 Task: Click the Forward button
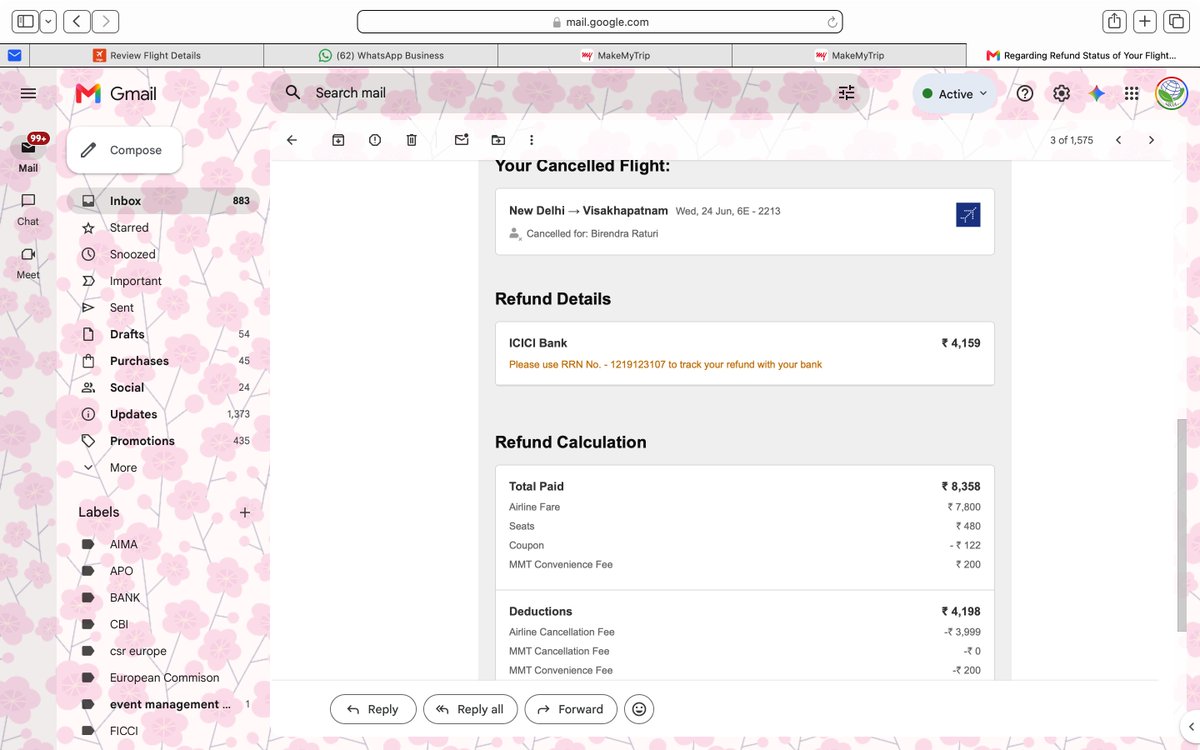click(x=570, y=709)
